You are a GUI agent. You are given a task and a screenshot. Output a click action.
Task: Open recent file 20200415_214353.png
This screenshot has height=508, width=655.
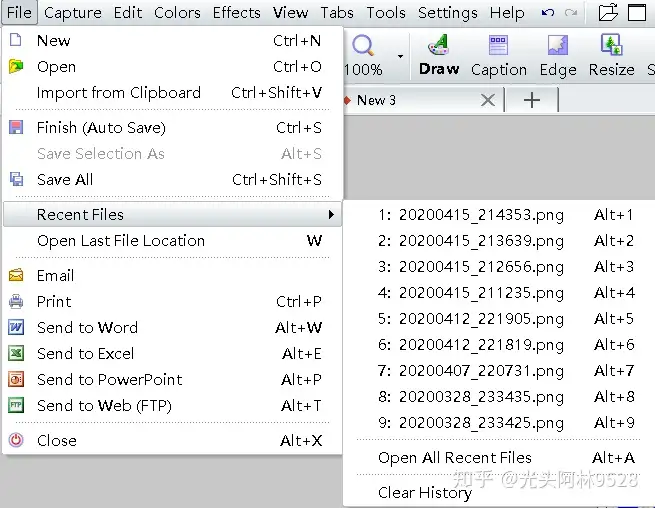tap(499, 215)
